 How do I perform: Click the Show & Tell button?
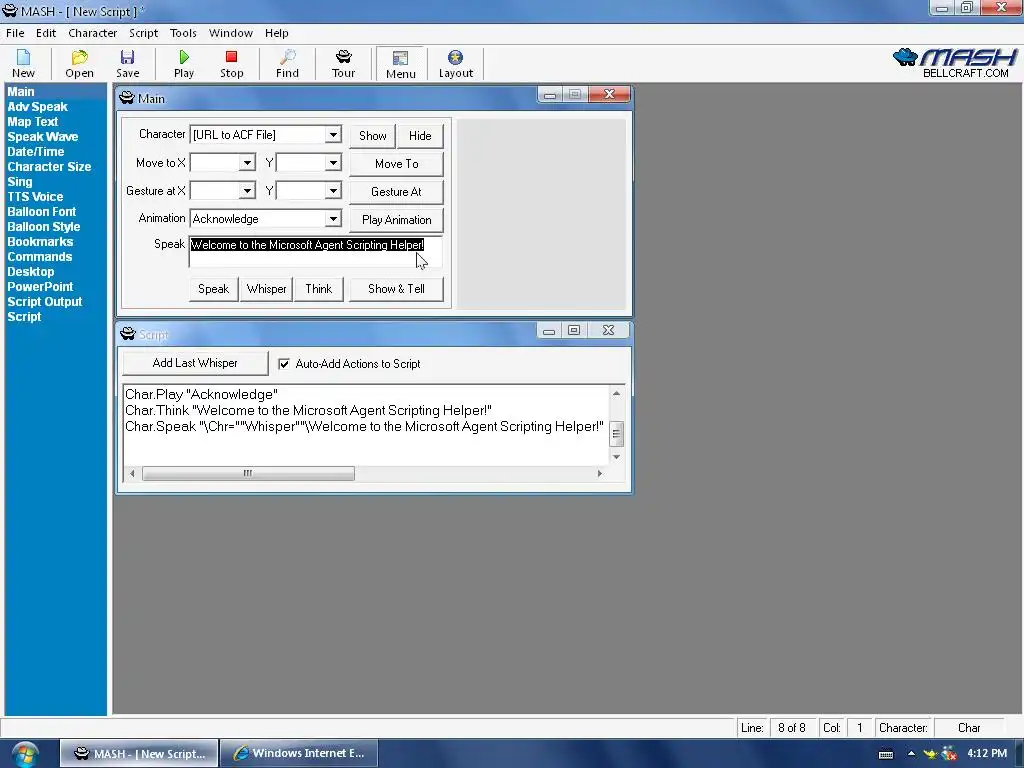(x=396, y=289)
